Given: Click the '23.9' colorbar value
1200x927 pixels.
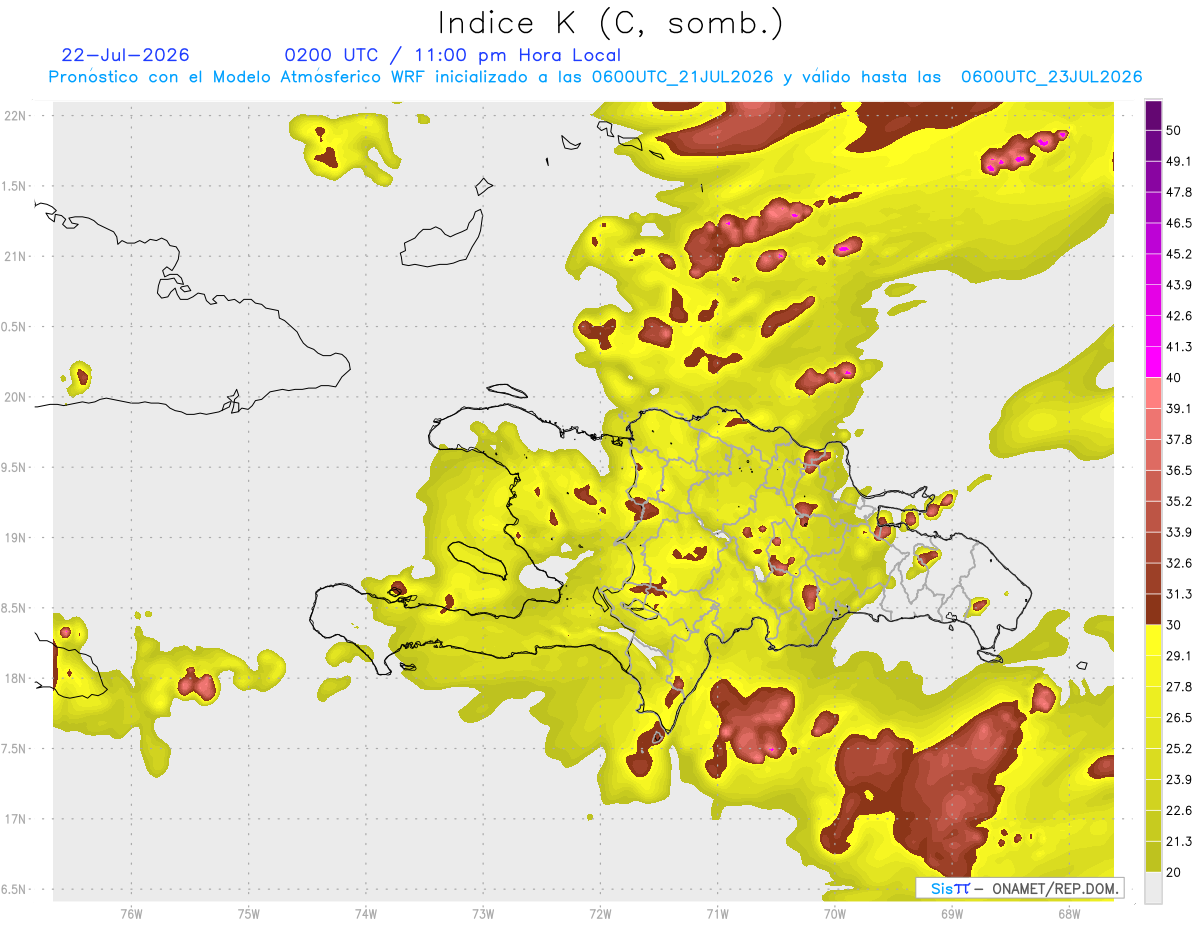Looking at the screenshot, I should tap(1178, 780).
